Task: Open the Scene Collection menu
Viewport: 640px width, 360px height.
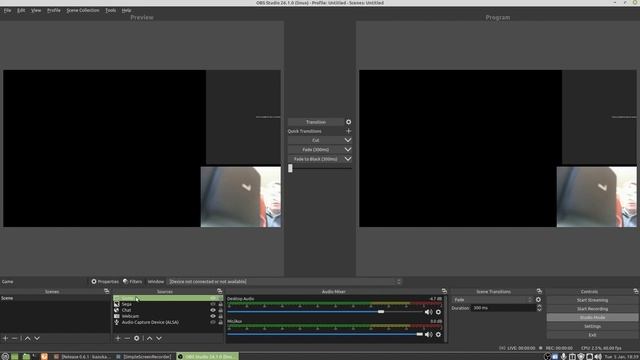Action: tap(82, 10)
